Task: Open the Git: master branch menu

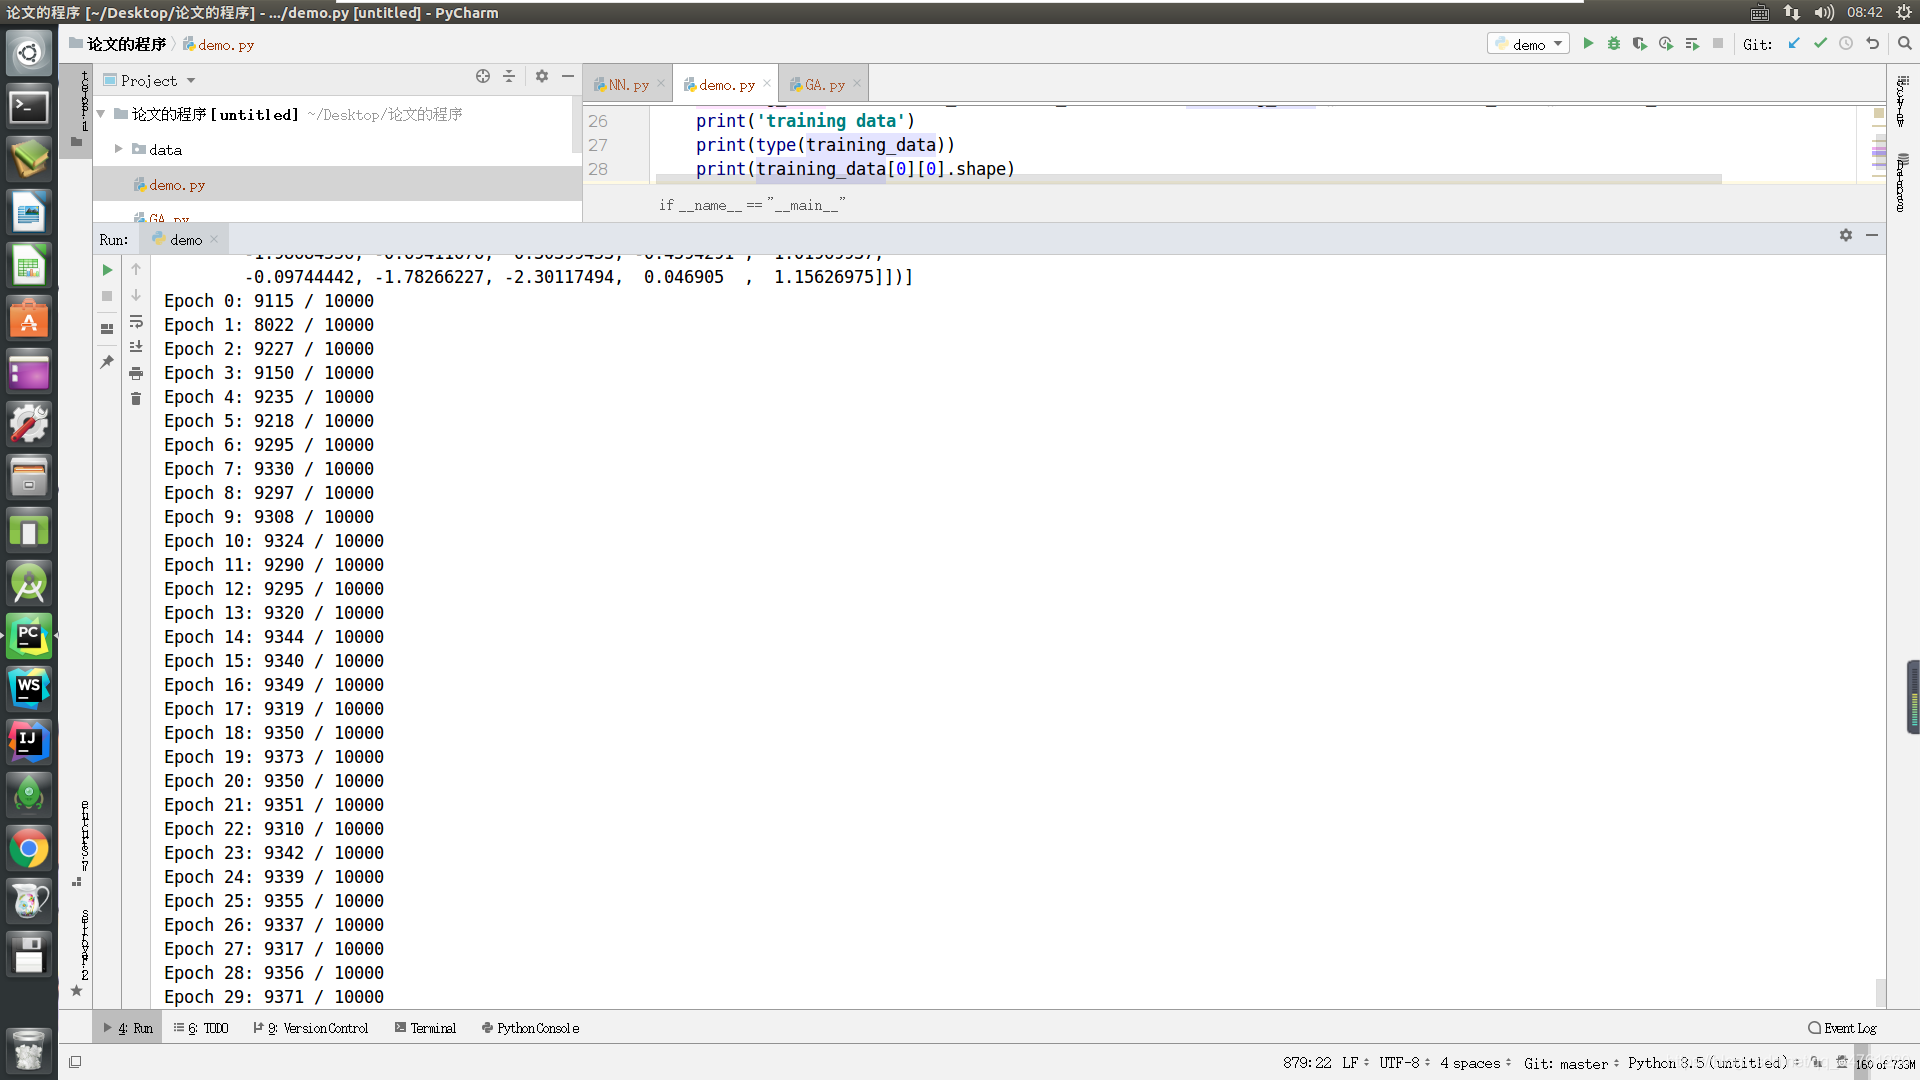Action: coord(1572,1063)
